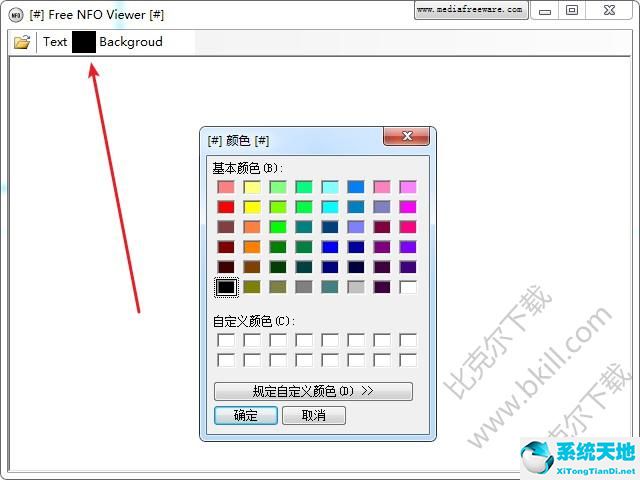Pick the violet swatch ending fourth row
Viewport: 640px width, 480px height.
[x=408, y=247]
